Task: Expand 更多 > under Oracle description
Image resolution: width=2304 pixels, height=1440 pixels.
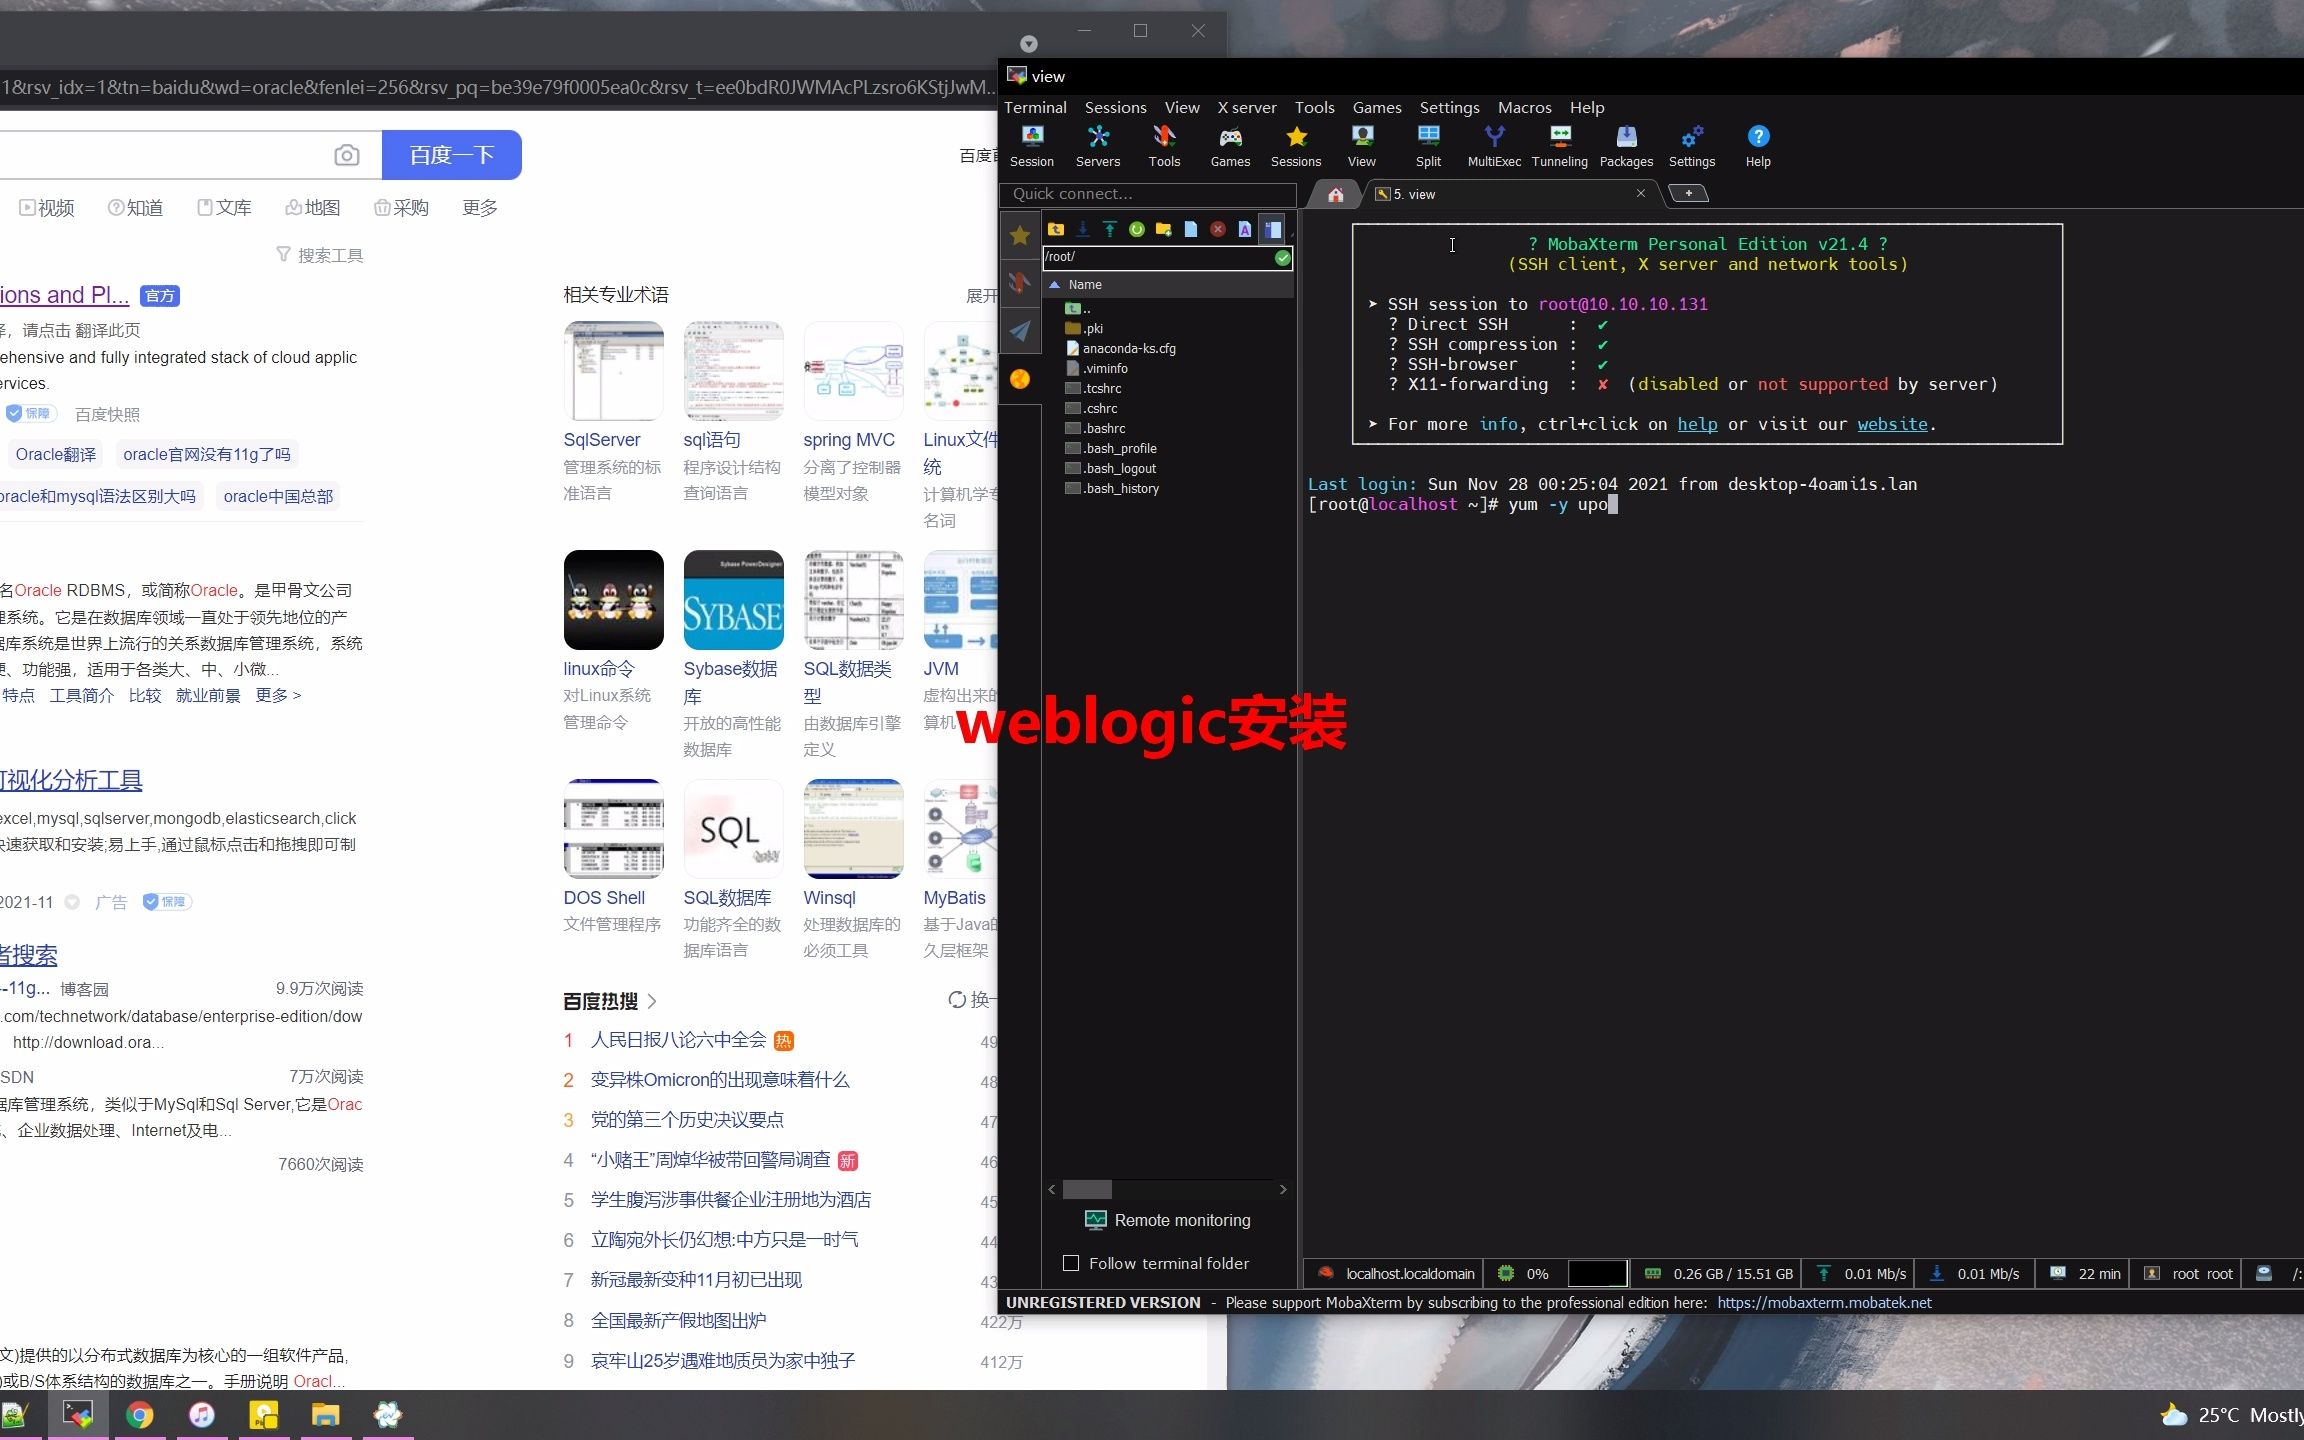Action: click(x=278, y=696)
